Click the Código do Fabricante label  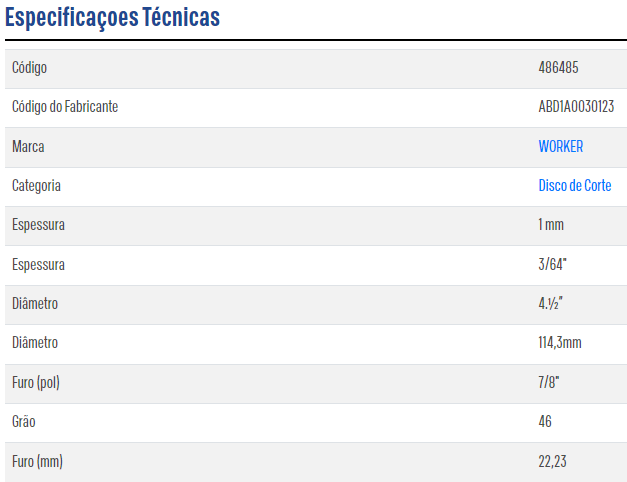click(65, 107)
